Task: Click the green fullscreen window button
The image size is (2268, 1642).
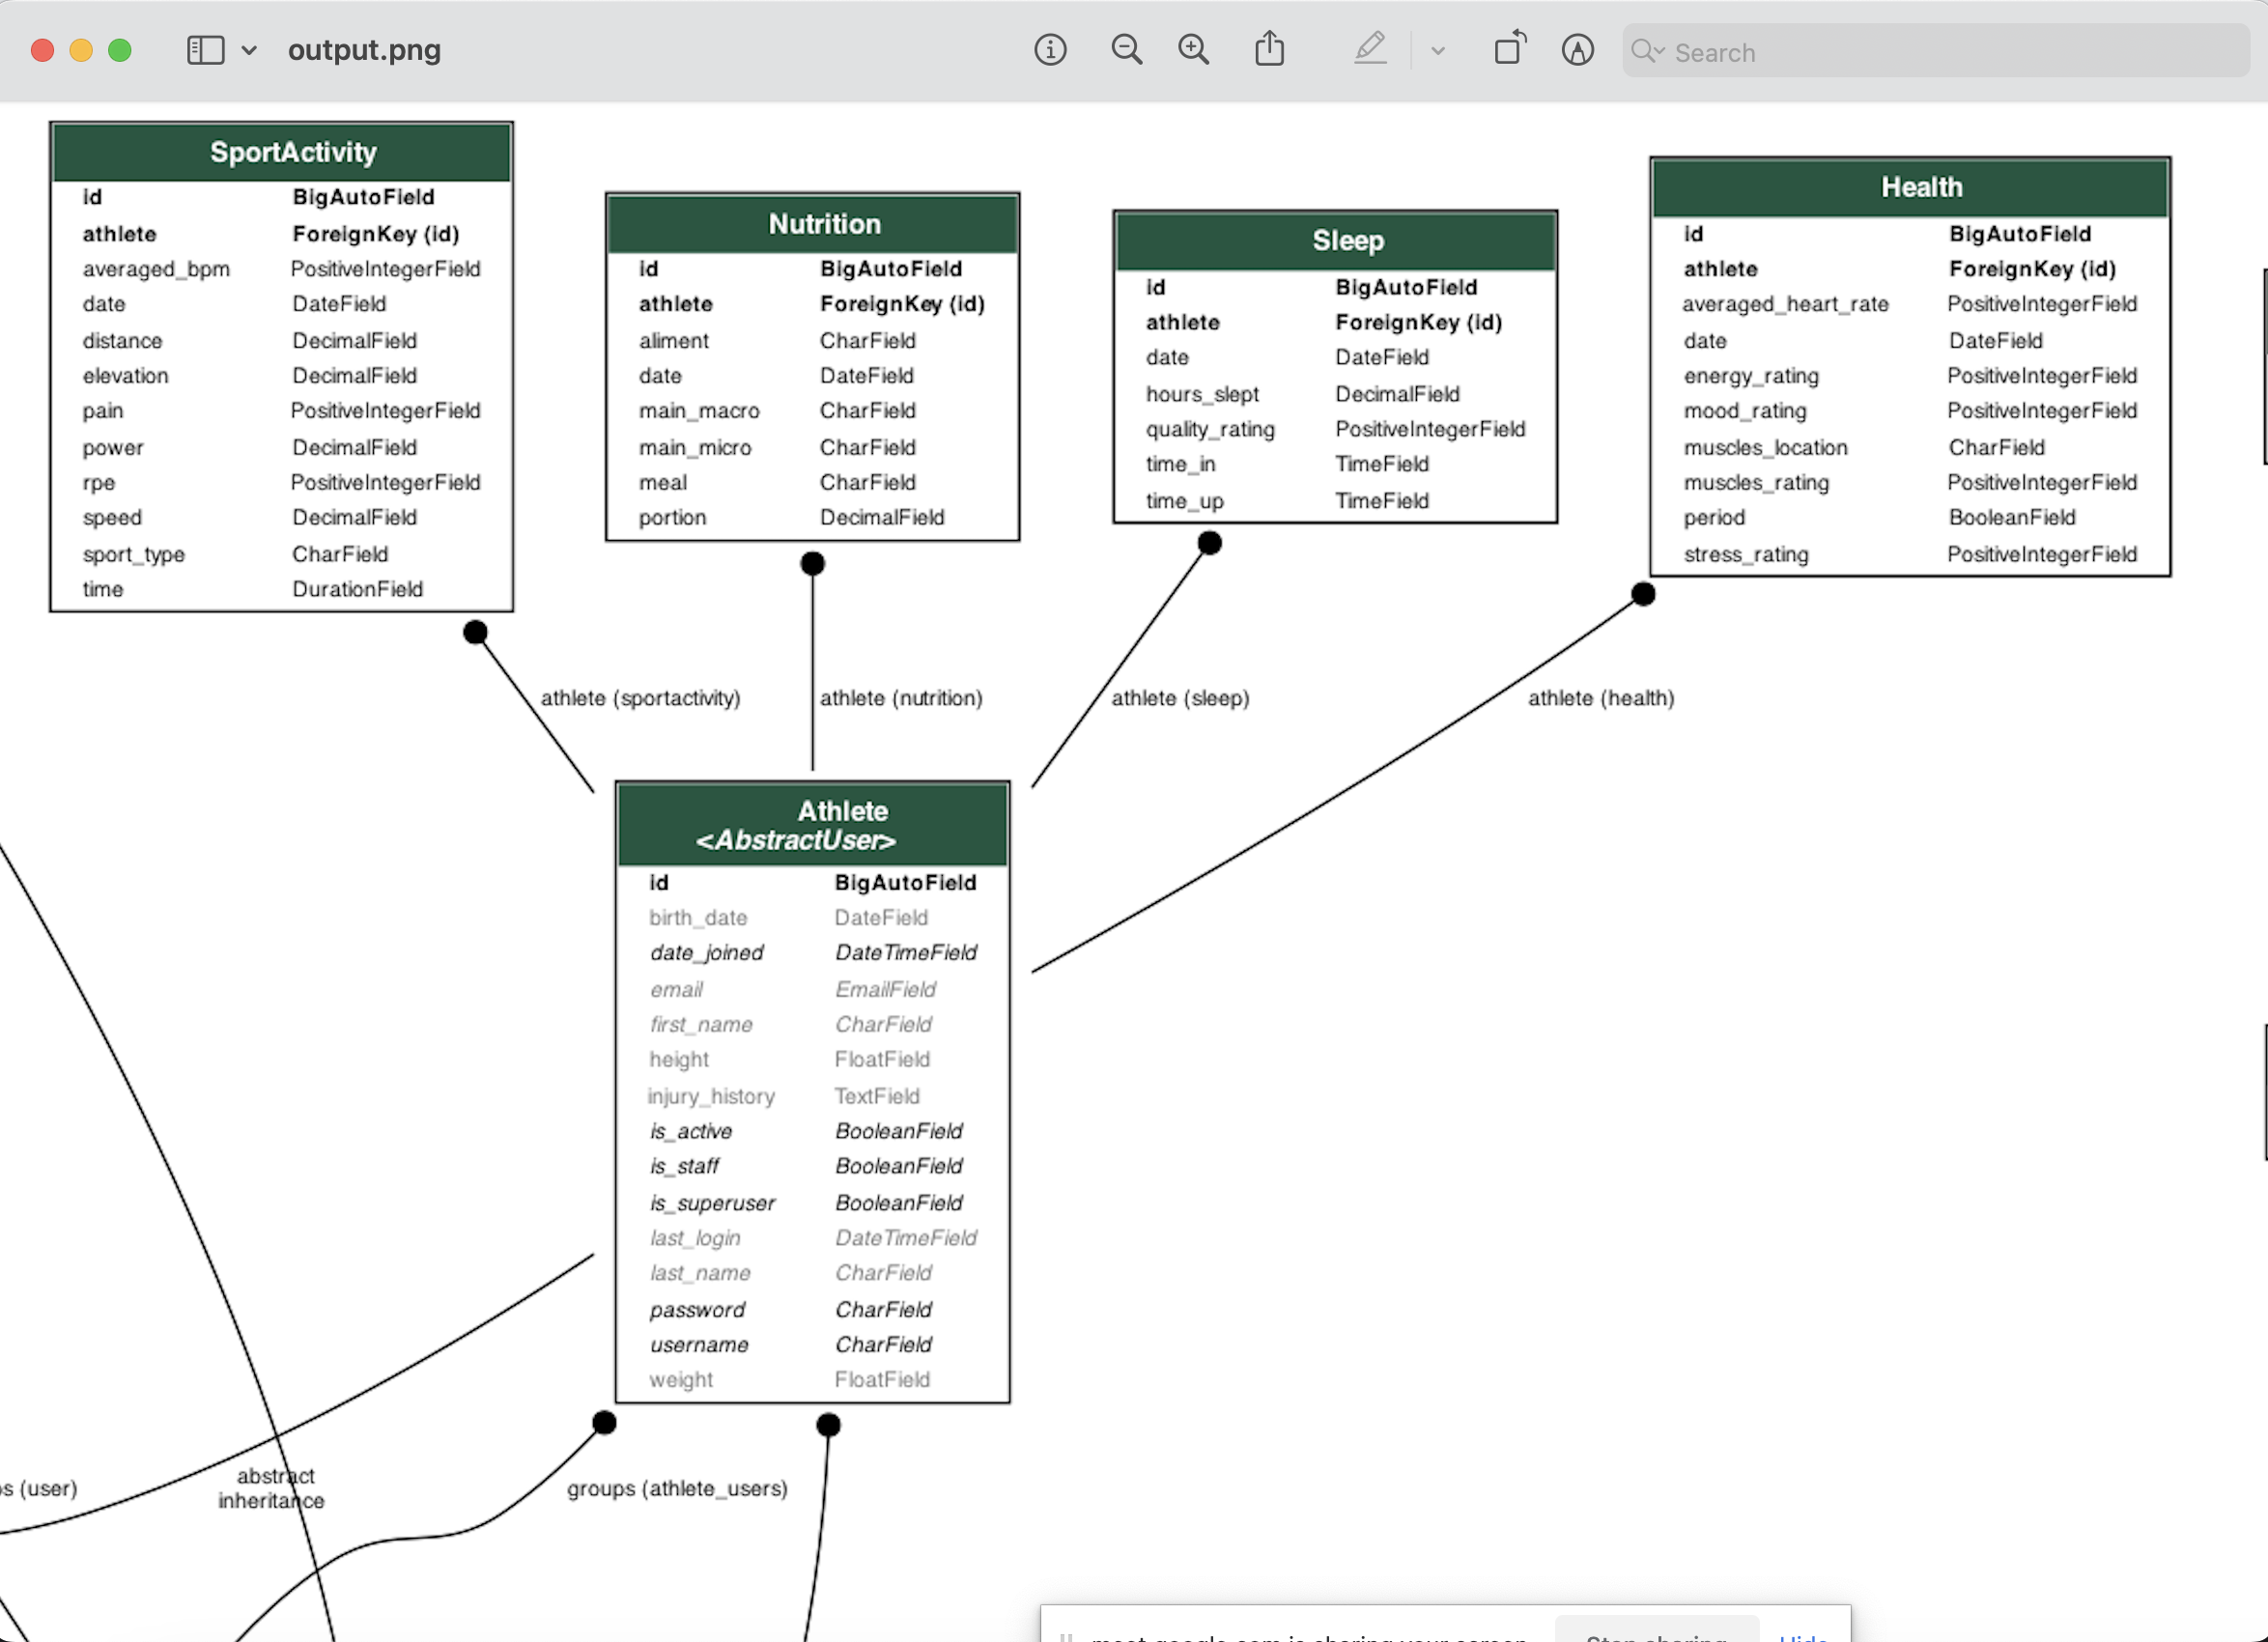Action: pos(120,50)
